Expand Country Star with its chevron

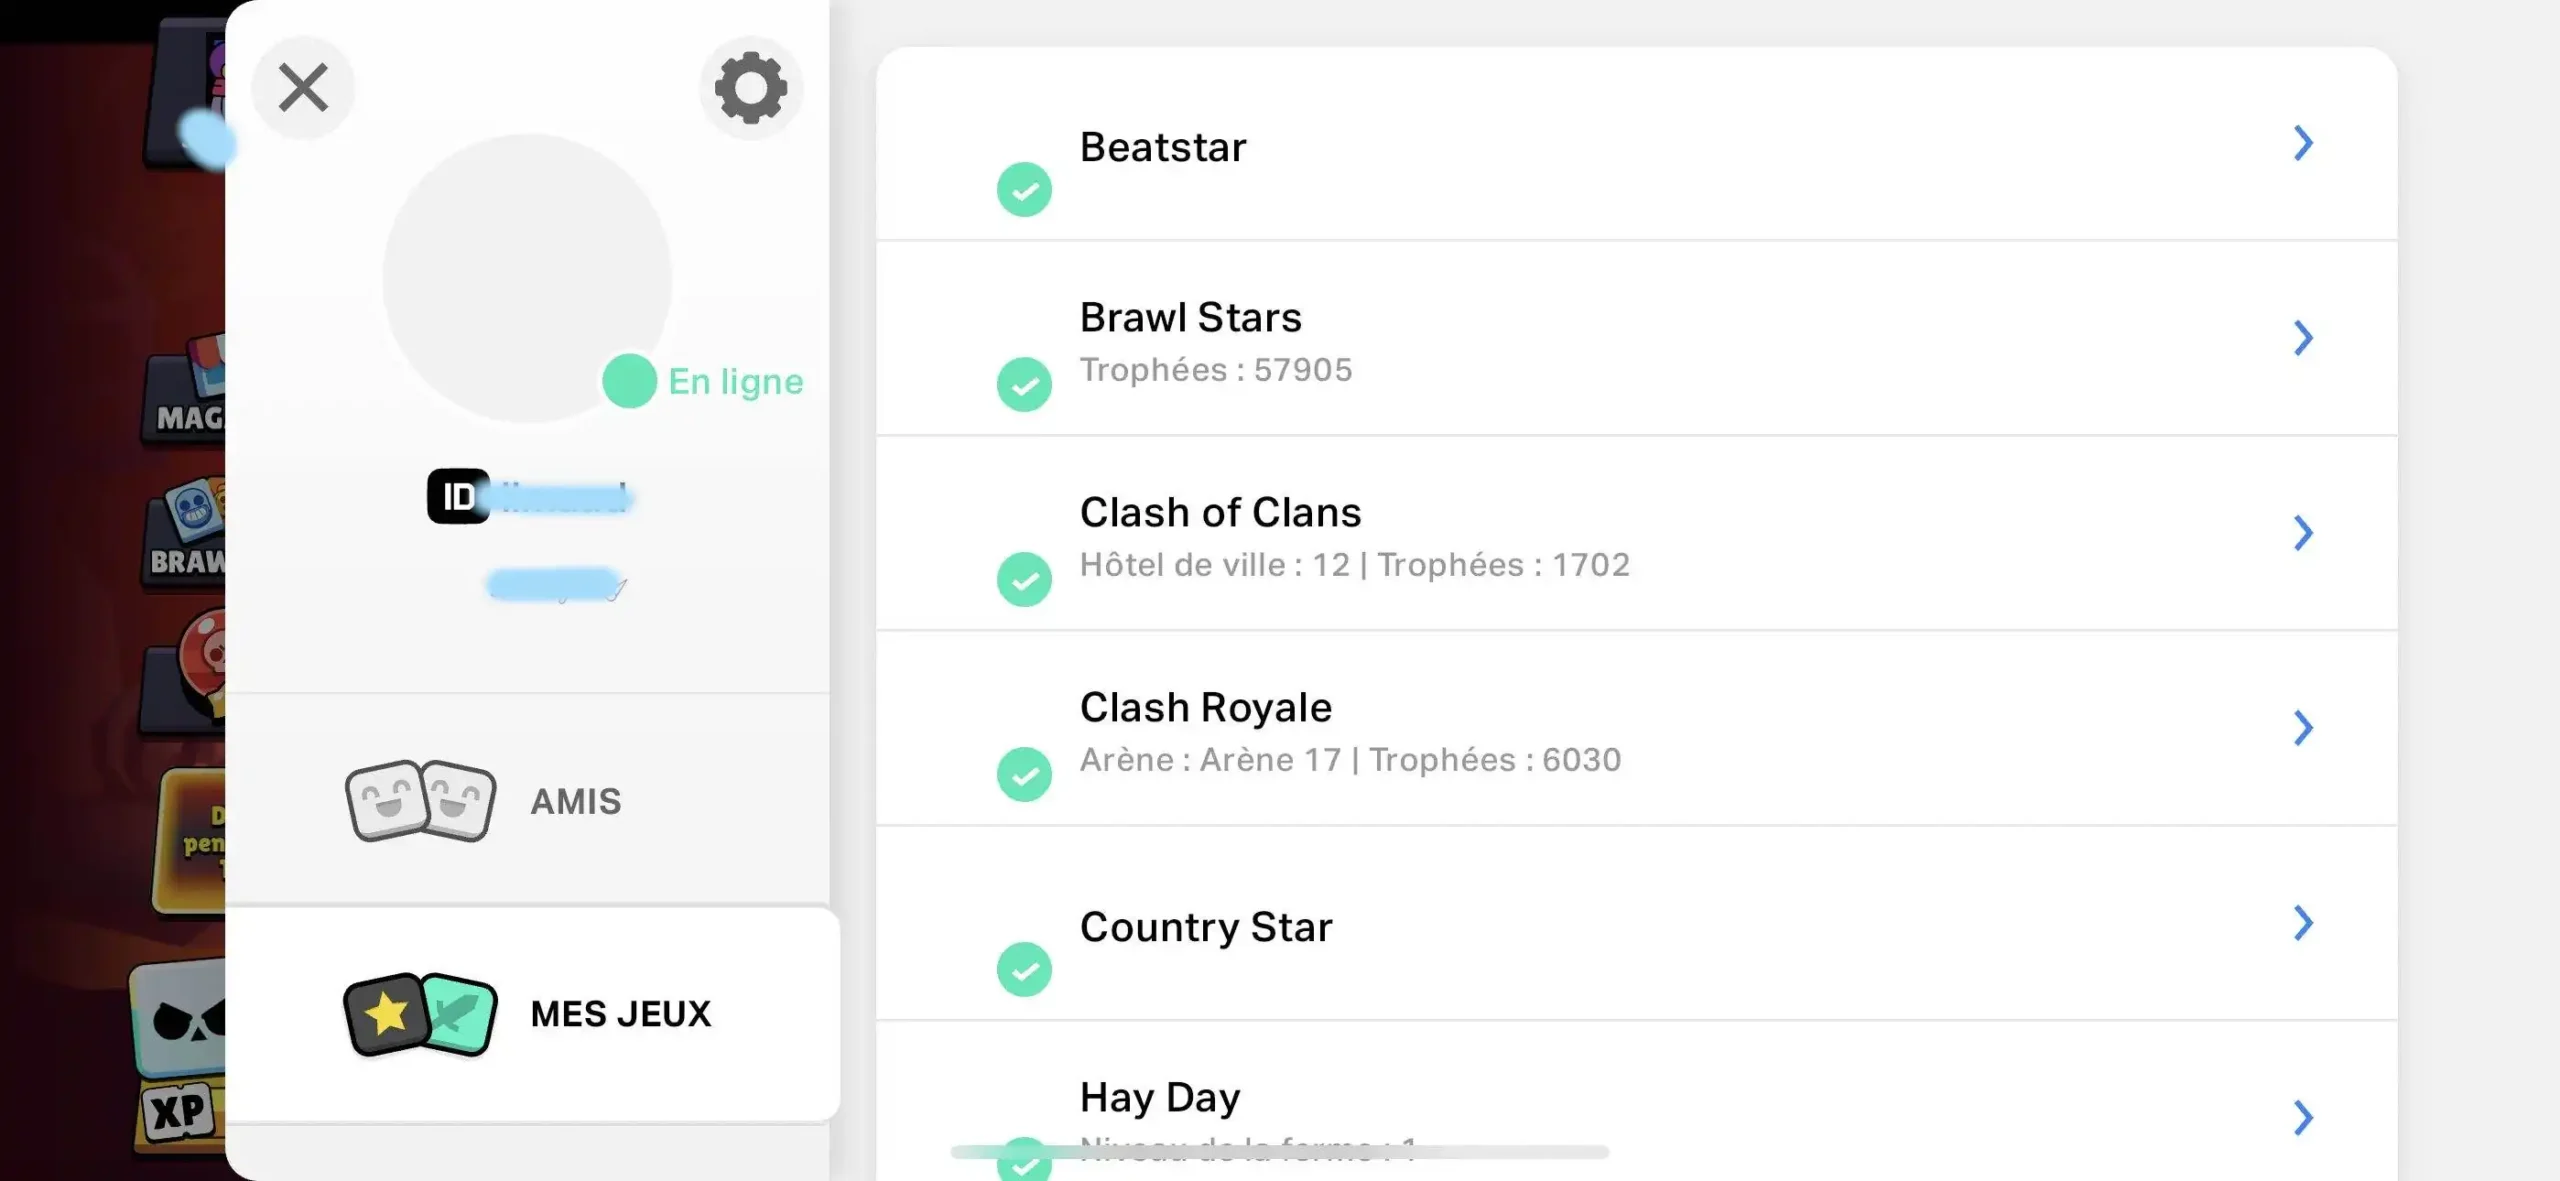[2303, 923]
